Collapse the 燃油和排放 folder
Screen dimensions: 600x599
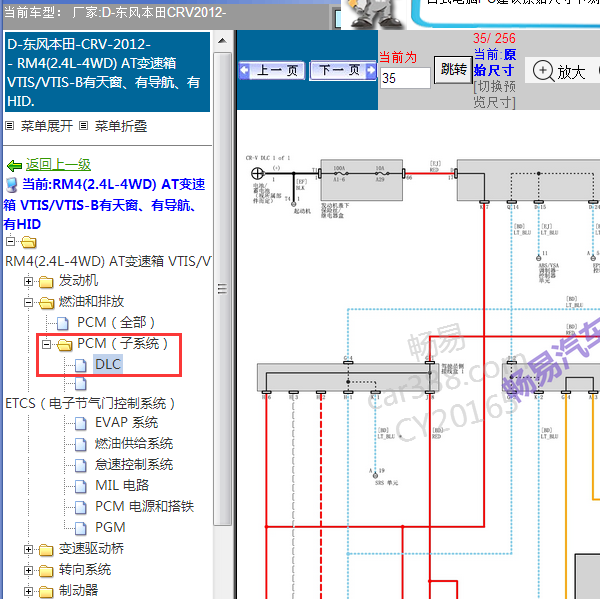tap(28, 302)
